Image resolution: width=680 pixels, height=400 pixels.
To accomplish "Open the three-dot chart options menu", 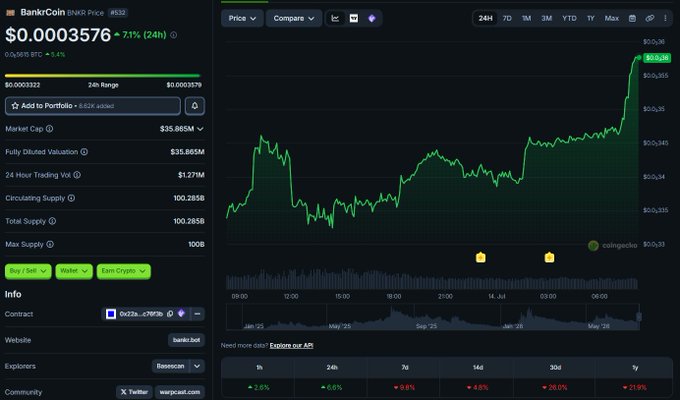I will pyautogui.click(x=665, y=18).
